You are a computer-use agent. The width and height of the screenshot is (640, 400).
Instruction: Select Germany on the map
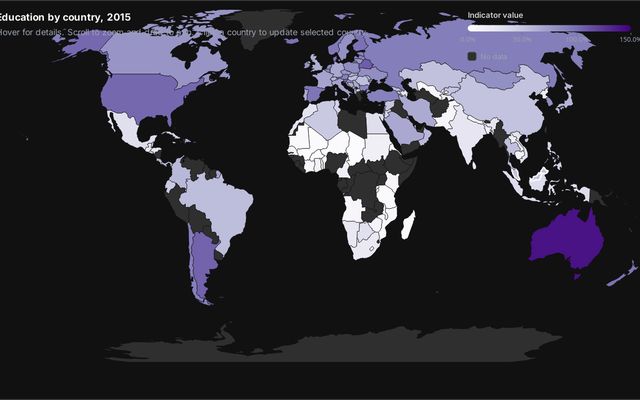(338, 70)
